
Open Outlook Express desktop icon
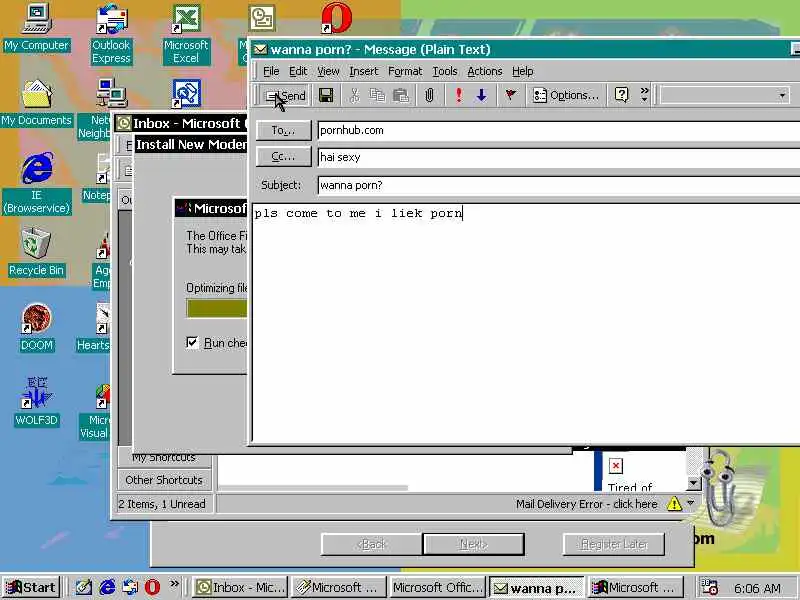[x=111, y=35]
